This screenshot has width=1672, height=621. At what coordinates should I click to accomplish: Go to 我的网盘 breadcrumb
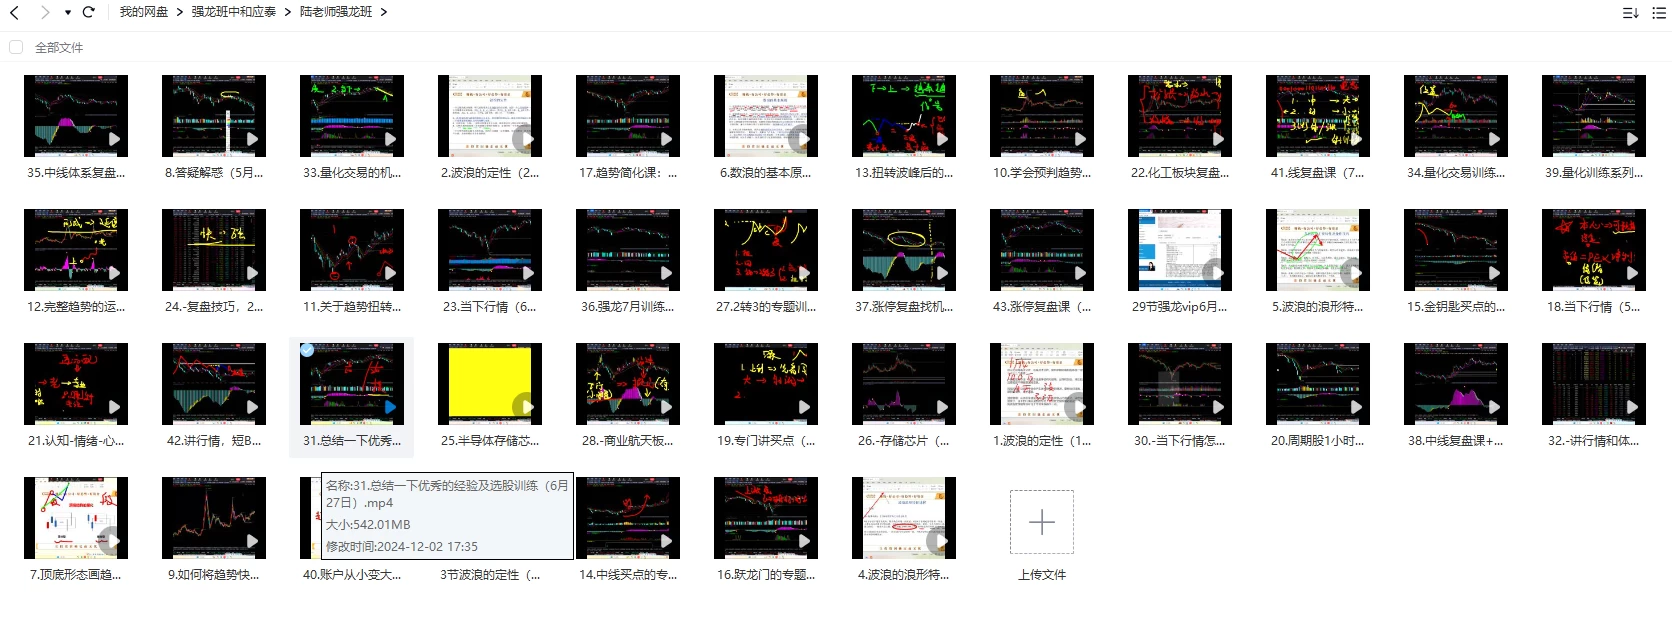143,12
